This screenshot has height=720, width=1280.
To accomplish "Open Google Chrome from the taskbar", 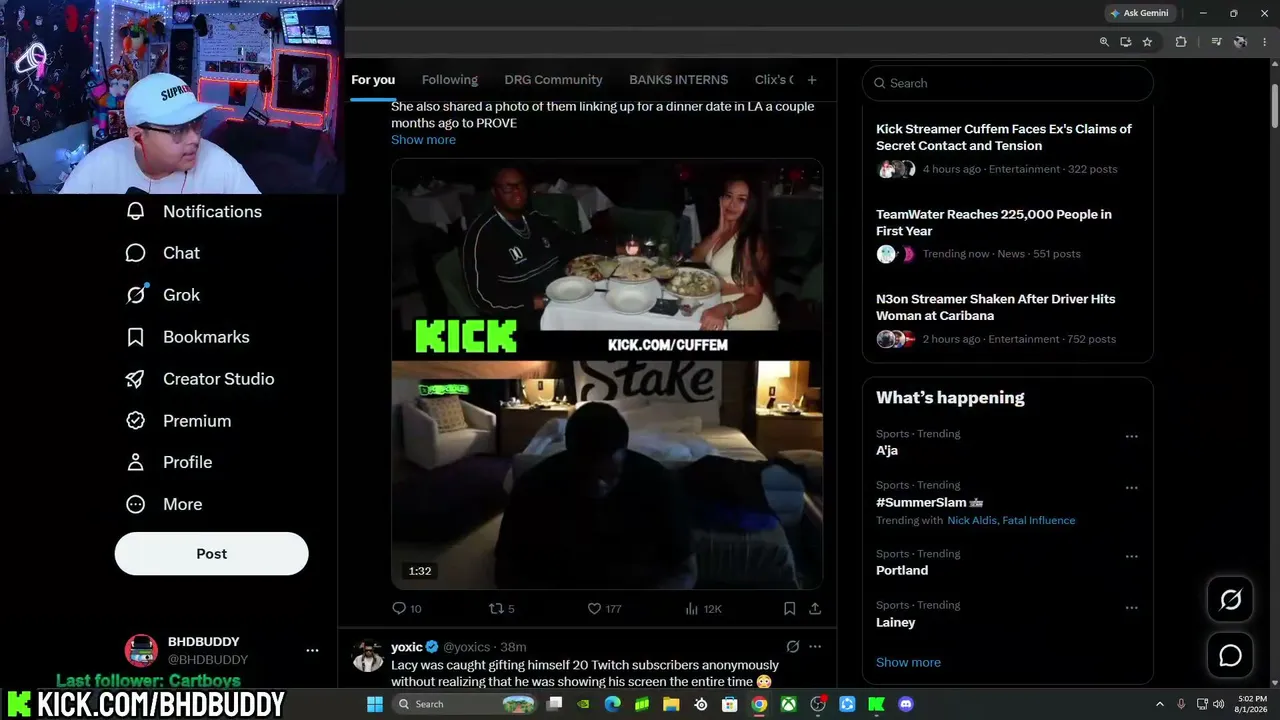I will (759, 704).
